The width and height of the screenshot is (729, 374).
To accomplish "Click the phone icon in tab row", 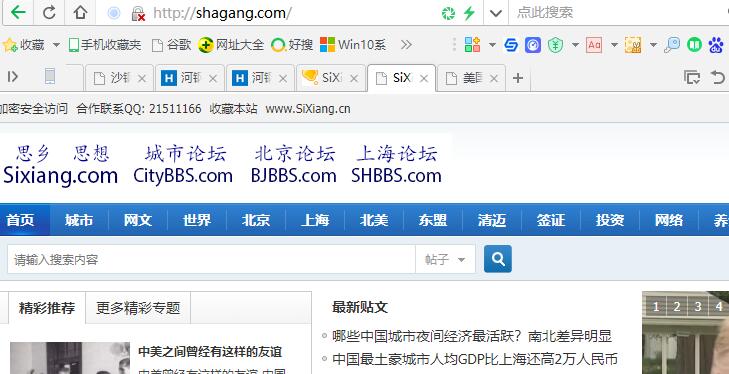I will click(x=50, y=76).
